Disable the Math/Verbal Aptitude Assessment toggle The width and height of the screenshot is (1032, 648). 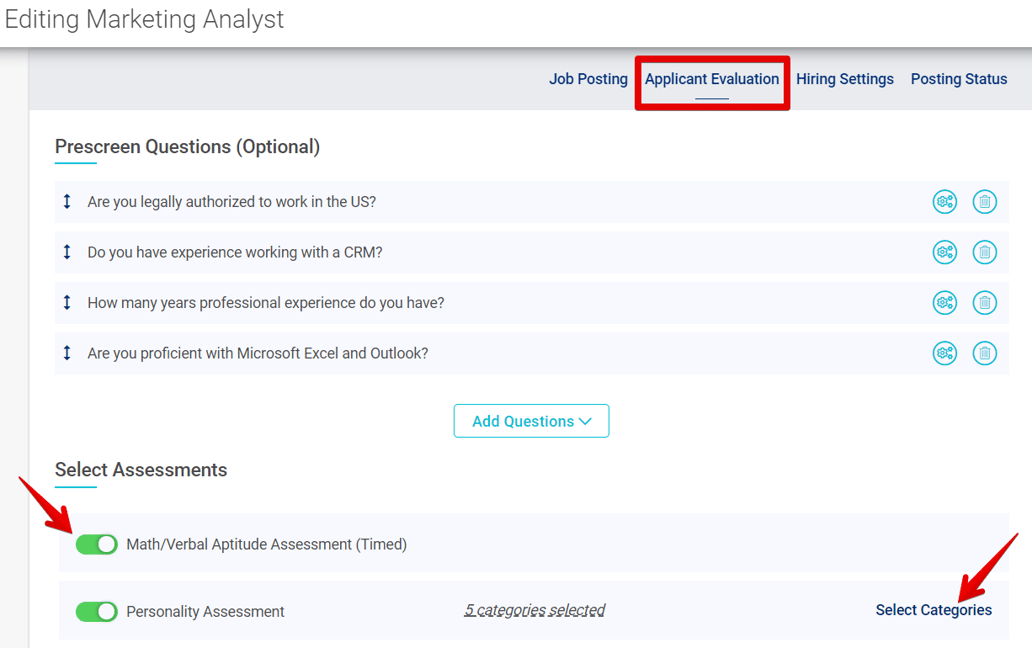point(96,544)
